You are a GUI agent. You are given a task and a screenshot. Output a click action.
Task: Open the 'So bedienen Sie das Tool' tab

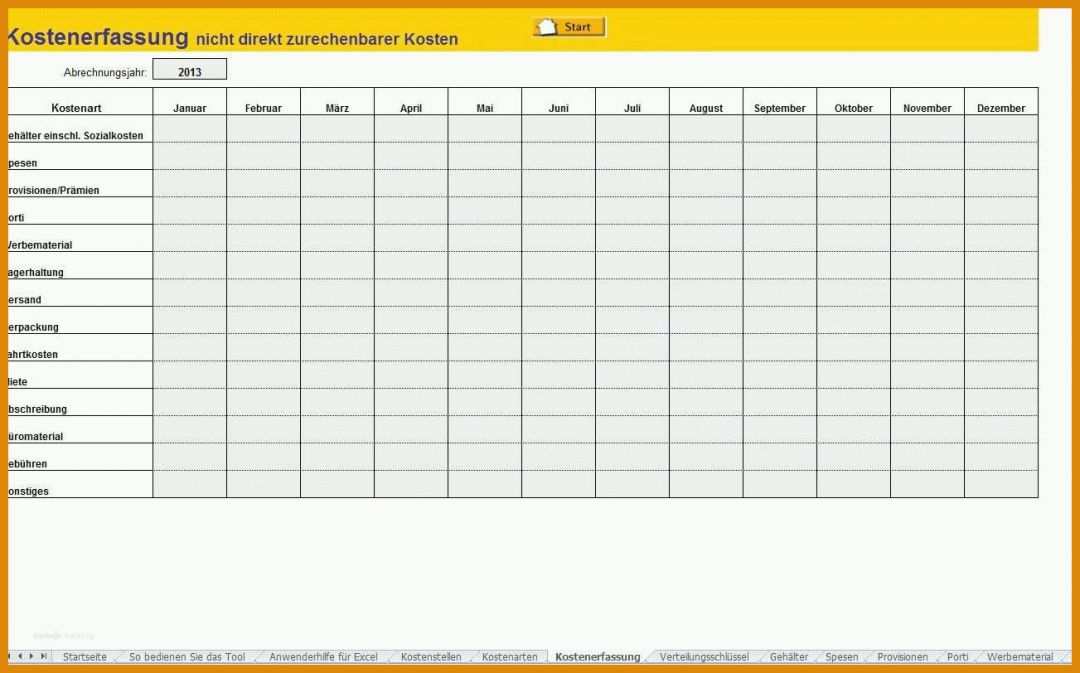[x=187, y=656]
